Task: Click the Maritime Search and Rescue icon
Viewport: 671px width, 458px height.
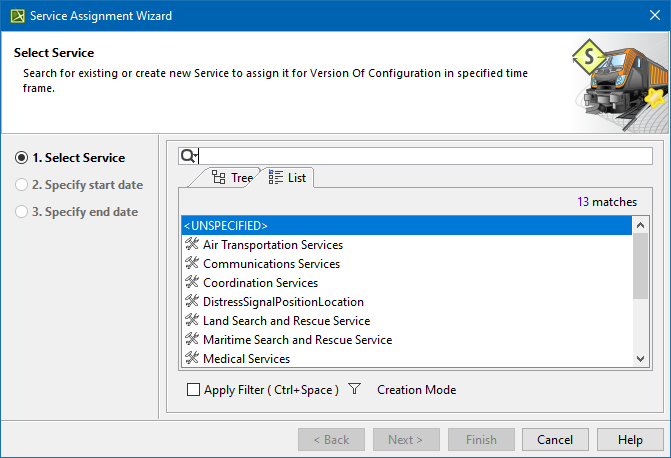Action: pyautogui.click(x=193, y=340)
